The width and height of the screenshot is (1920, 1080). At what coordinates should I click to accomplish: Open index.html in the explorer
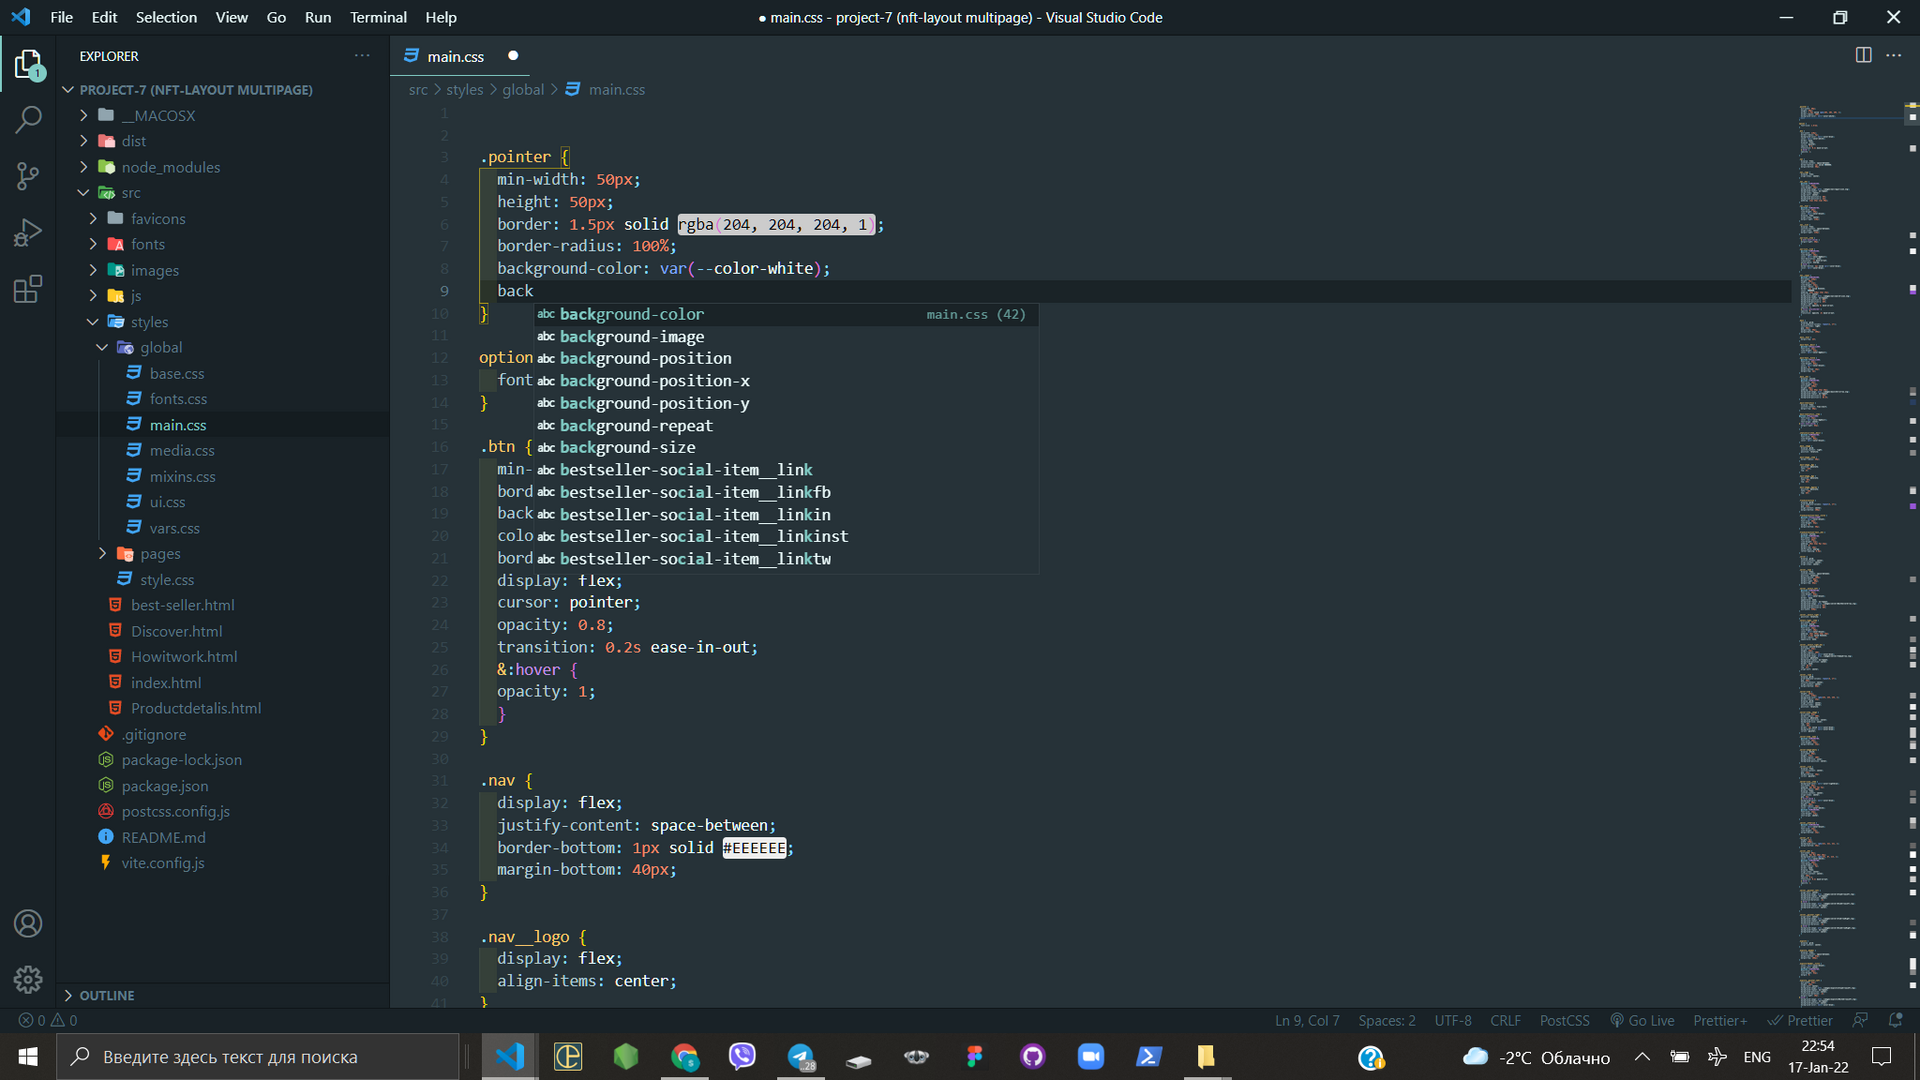pyautogui.click(x=166, y=682)
